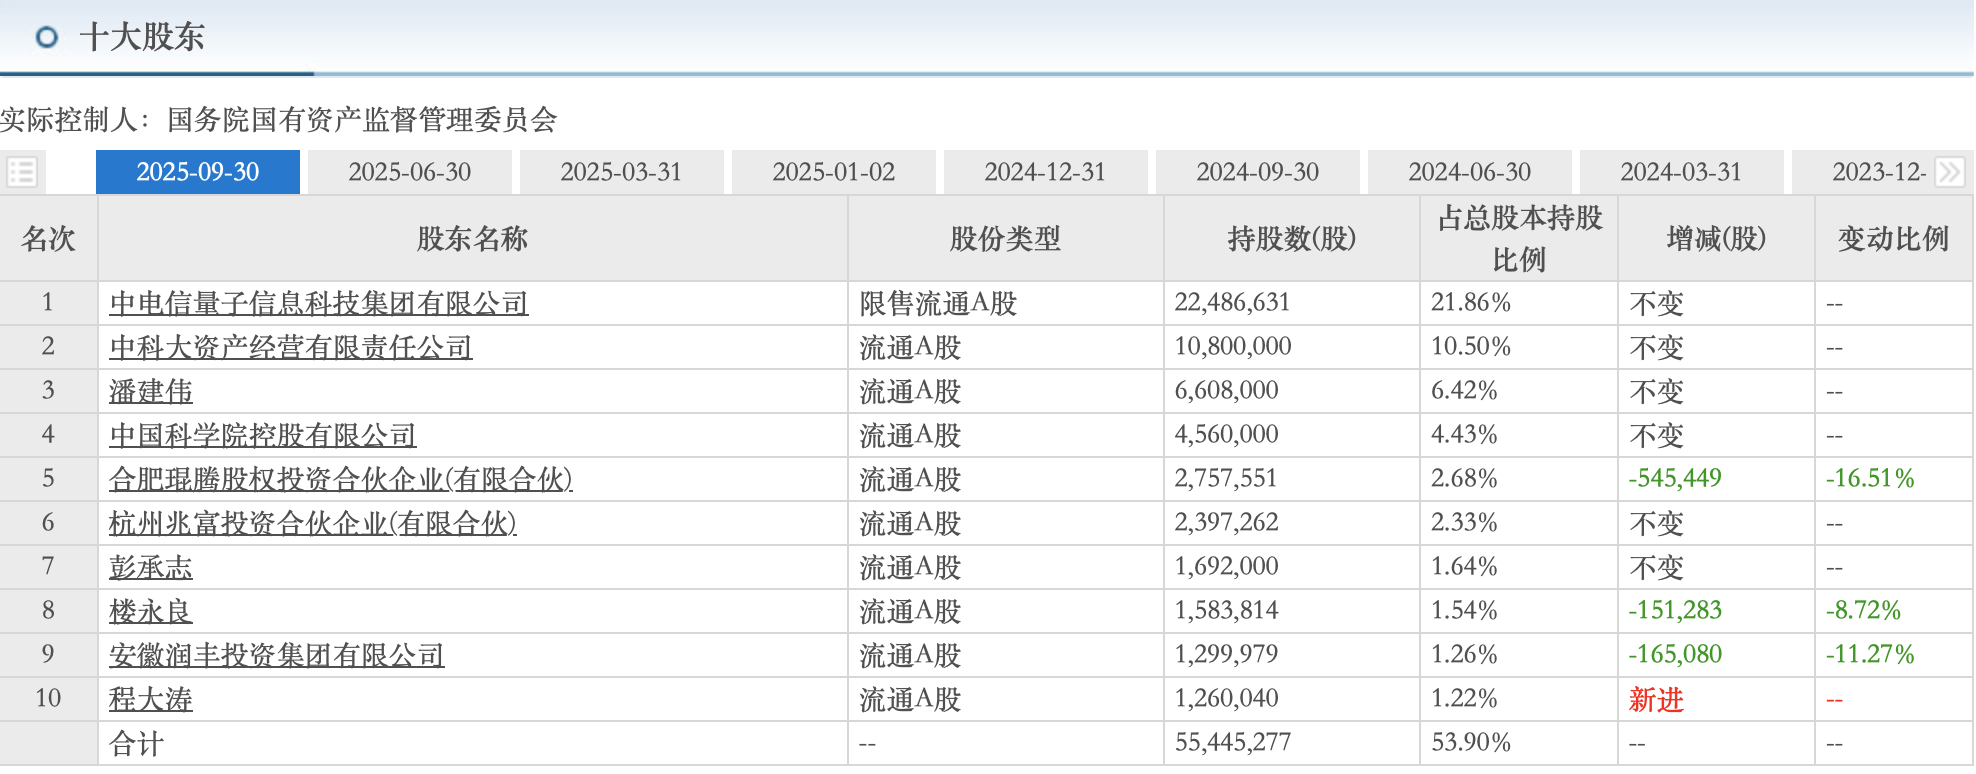Select the 2024-06-30 date tab
The height and width of the screenshot is (774, 1976).
pos(1469,172)
